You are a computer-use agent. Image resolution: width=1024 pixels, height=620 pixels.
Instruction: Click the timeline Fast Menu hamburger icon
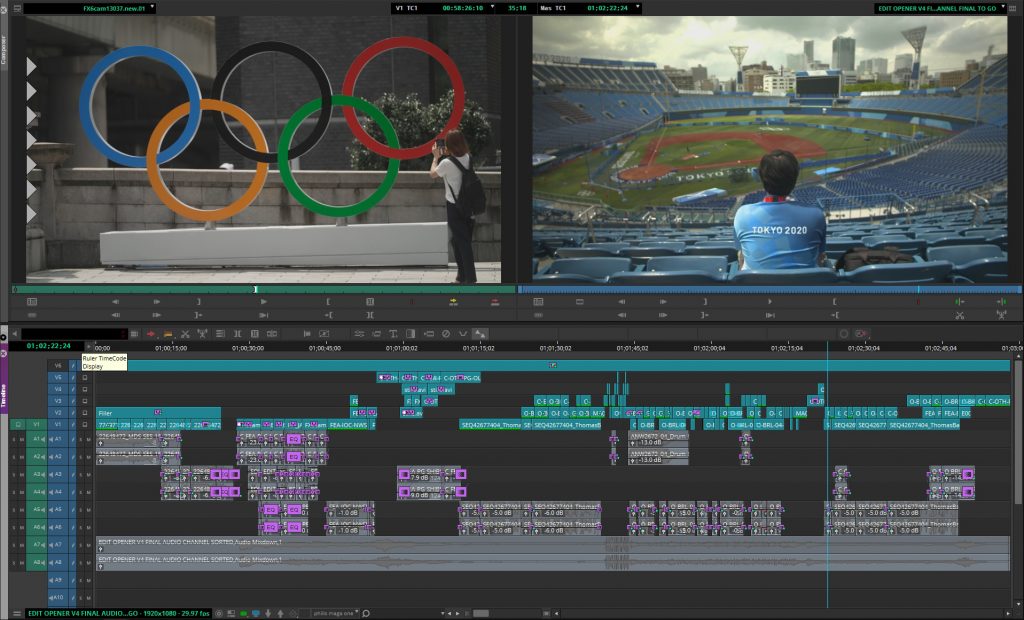coord(17,613)
